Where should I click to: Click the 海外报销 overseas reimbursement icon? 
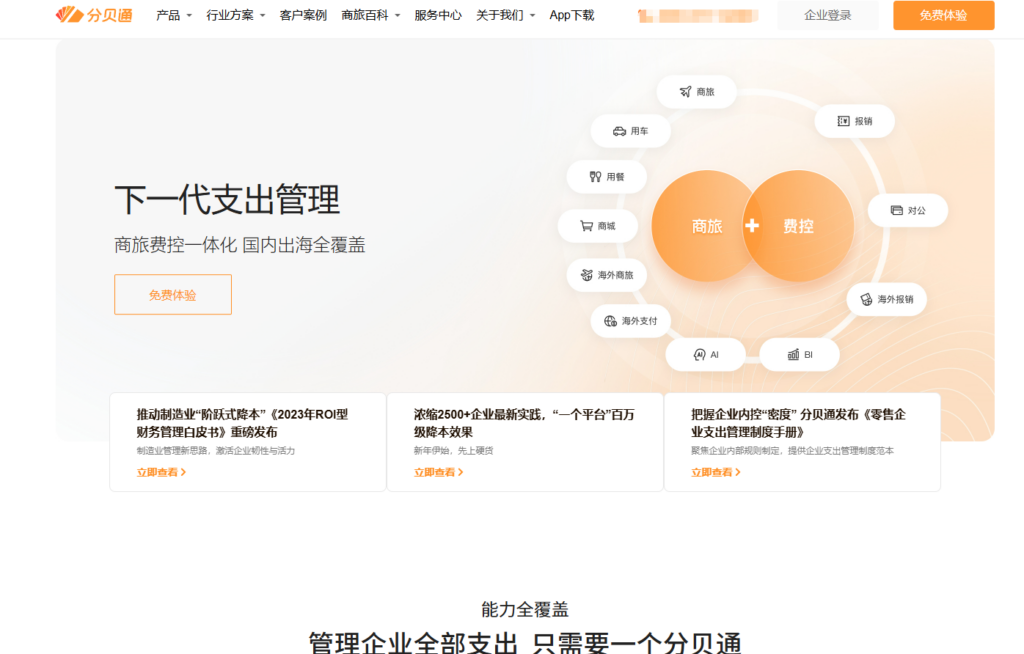point(886,299)
